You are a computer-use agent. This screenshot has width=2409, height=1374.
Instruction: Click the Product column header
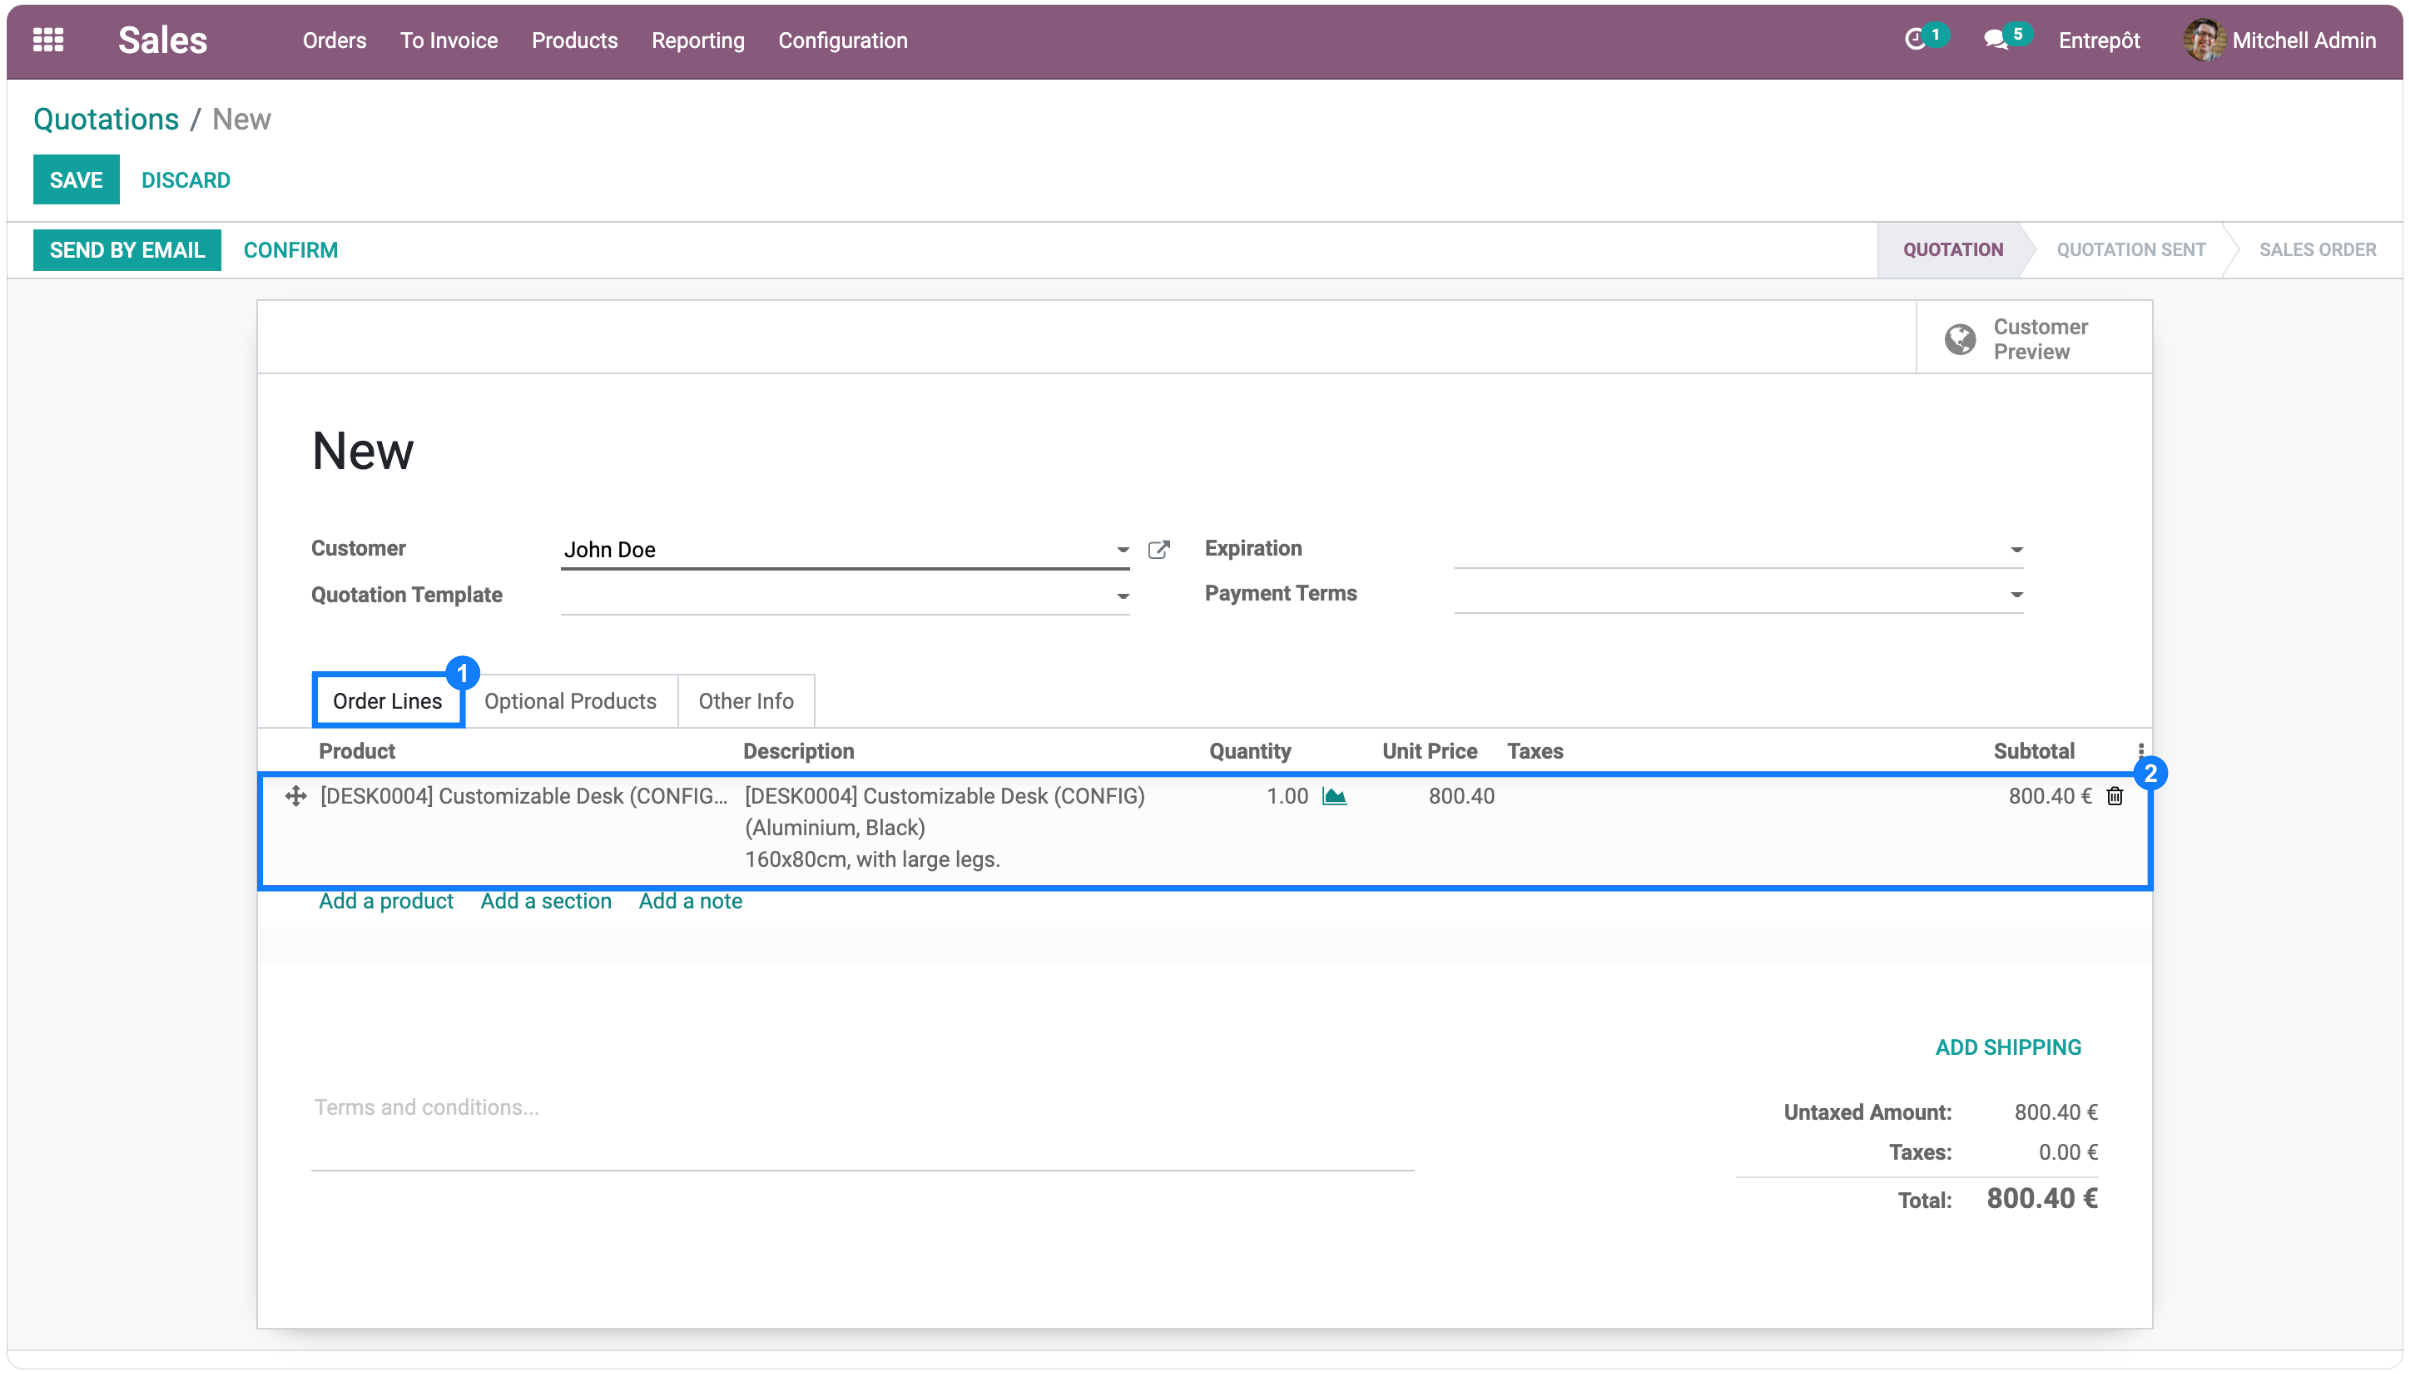(356, 751)
